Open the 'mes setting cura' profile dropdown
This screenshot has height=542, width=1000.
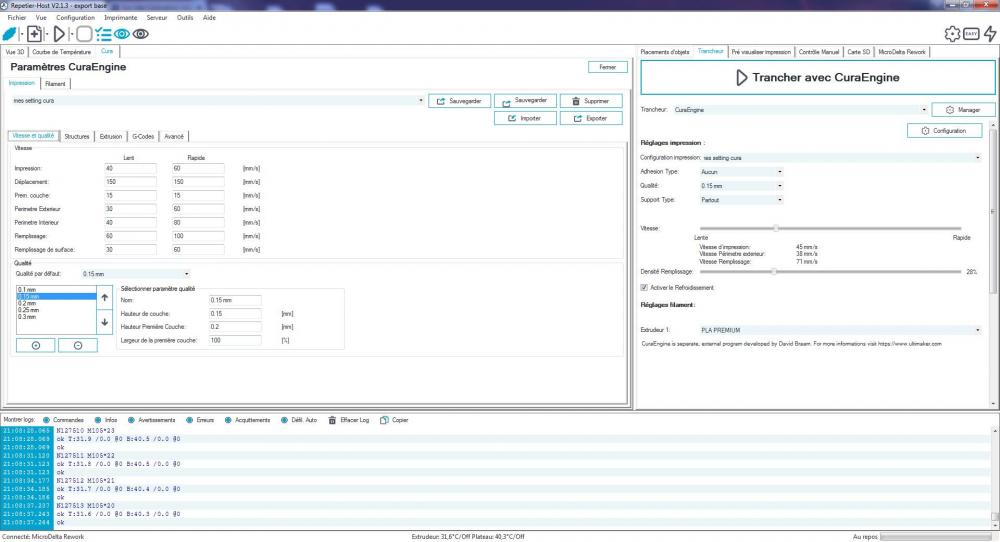[217, 101]
